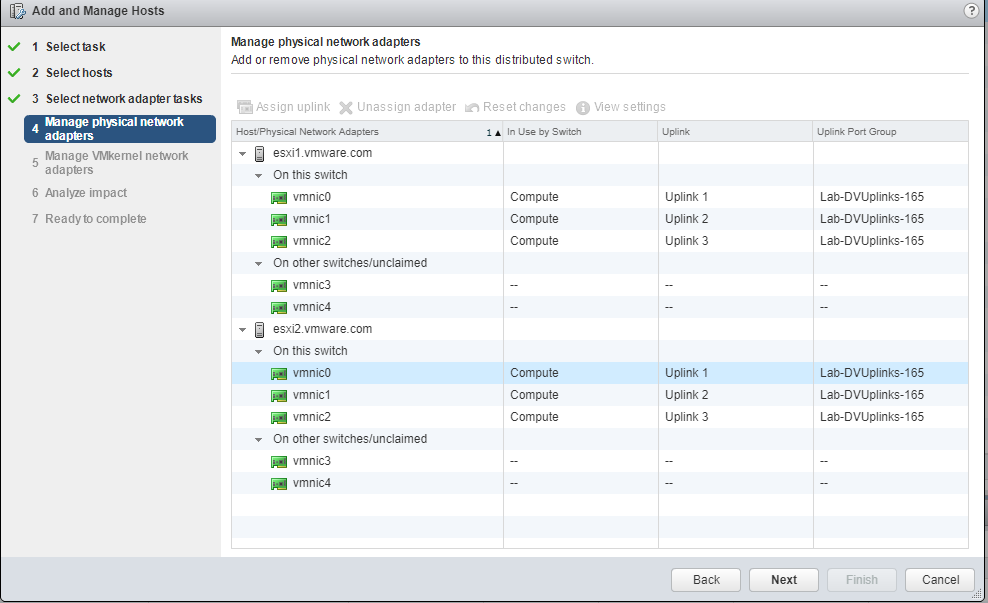The height and width of the screenshot is (603, 988).
Task: Click the Reset changes arrow icon
Action: tap(472, 108)
